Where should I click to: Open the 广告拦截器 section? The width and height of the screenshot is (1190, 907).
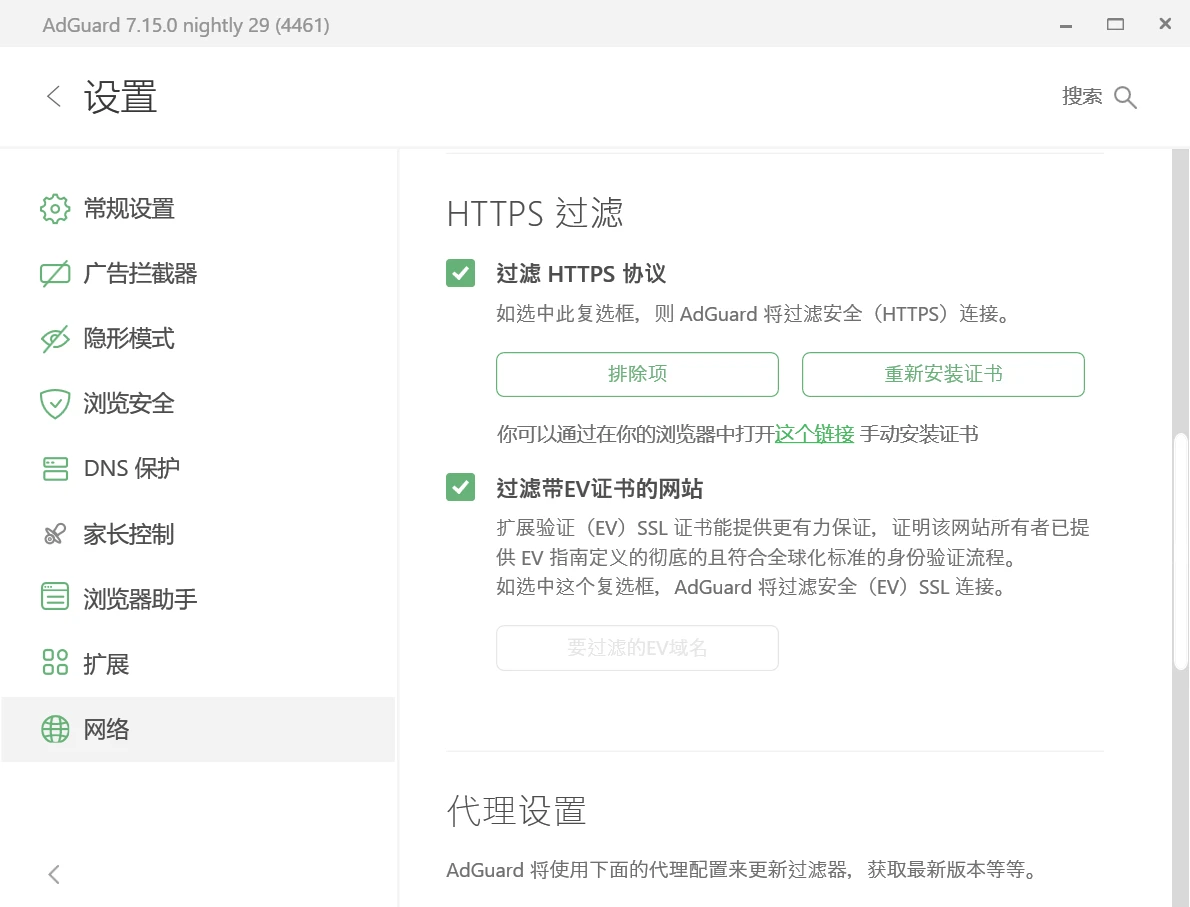[198, 274]
